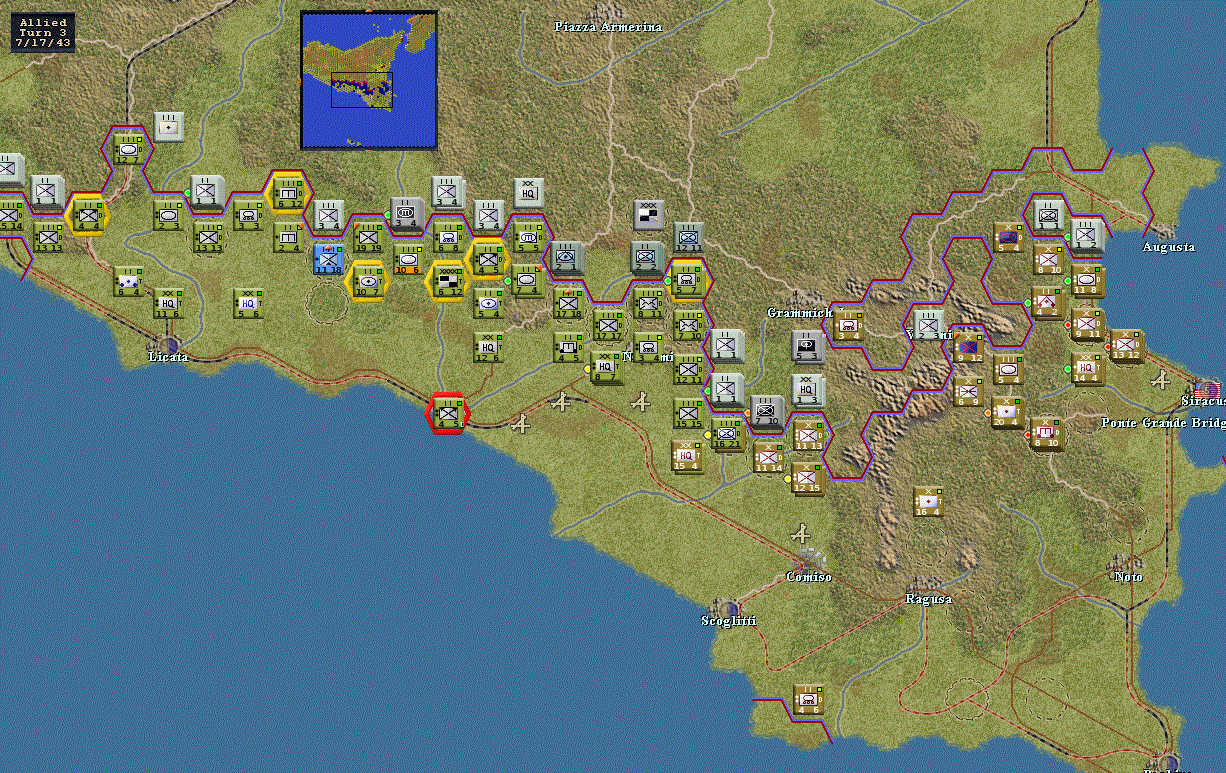Image resolution: width=1226 pixels, height=773 pixels.
Task: Click the Licata city label
Action: 168,357
